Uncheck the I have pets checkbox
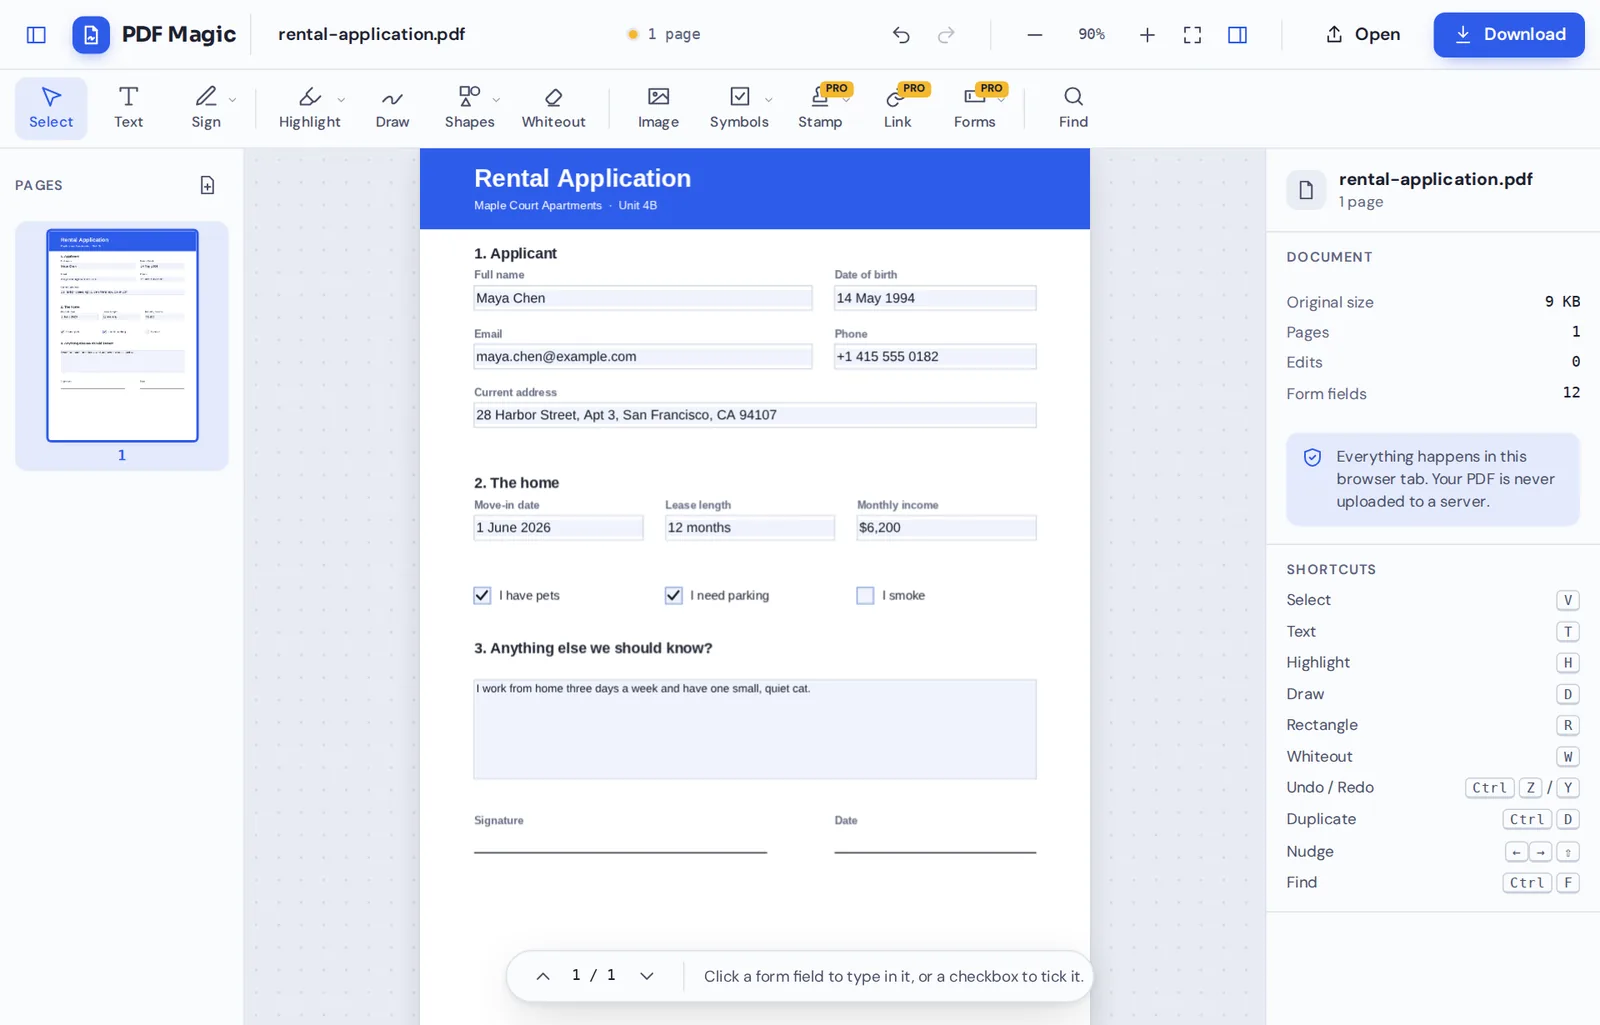Screen dimensions: 1600x1025 (x=482, y=595)
